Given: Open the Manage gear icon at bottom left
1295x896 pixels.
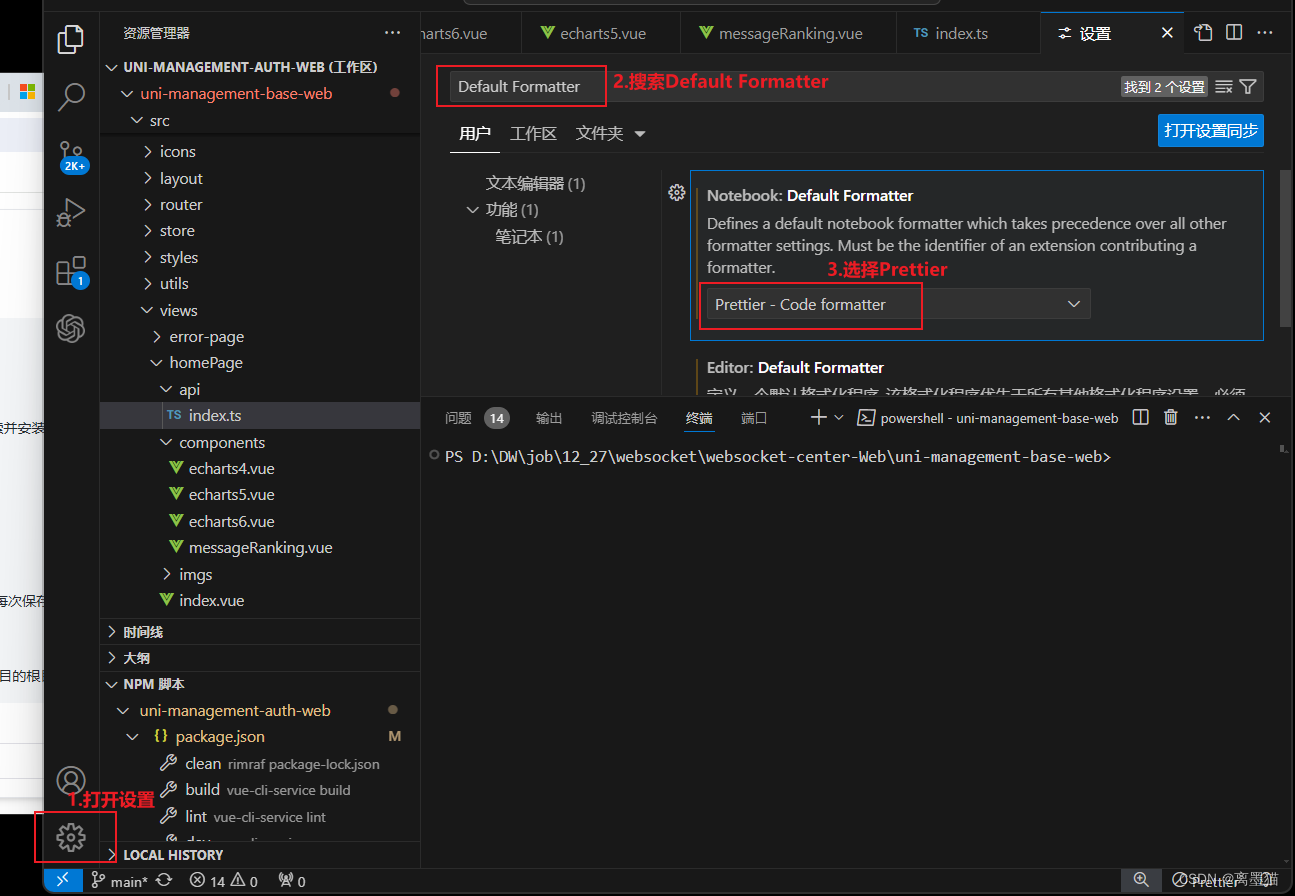Looking at the screenshot, I should coord(71,837).
